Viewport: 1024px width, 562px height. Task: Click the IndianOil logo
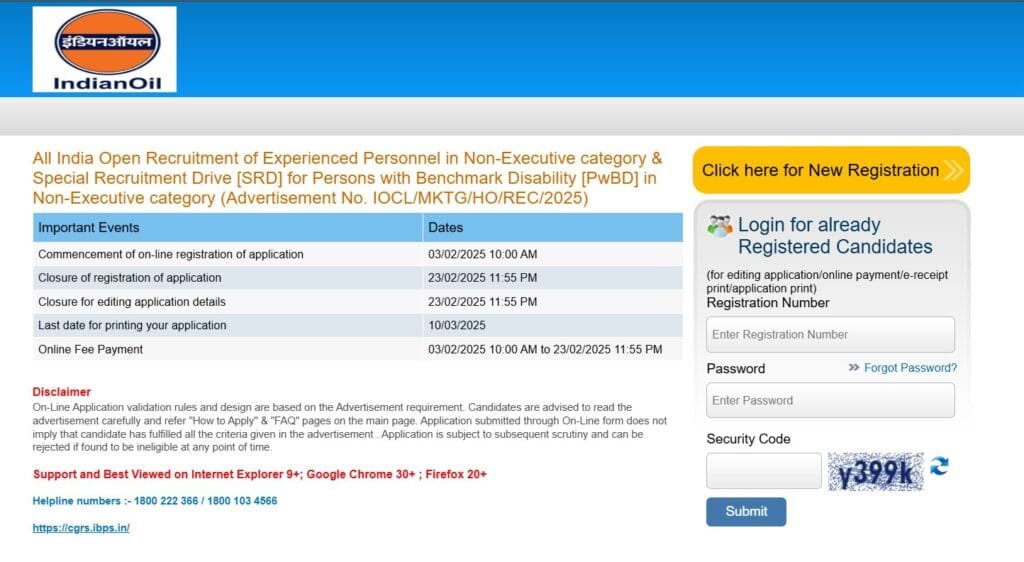click(x=104, y=50)
